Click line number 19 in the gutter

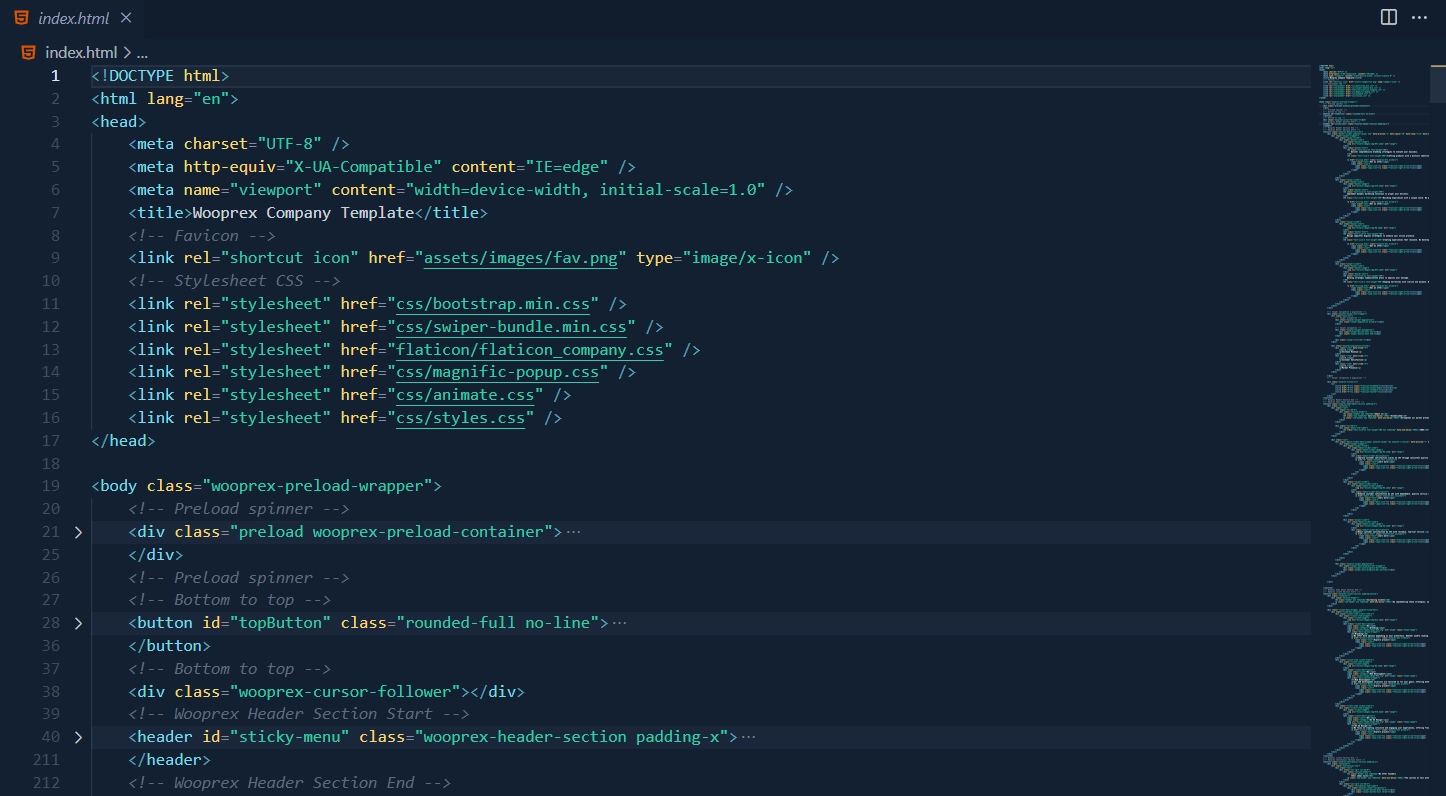[x=50, y=485]
